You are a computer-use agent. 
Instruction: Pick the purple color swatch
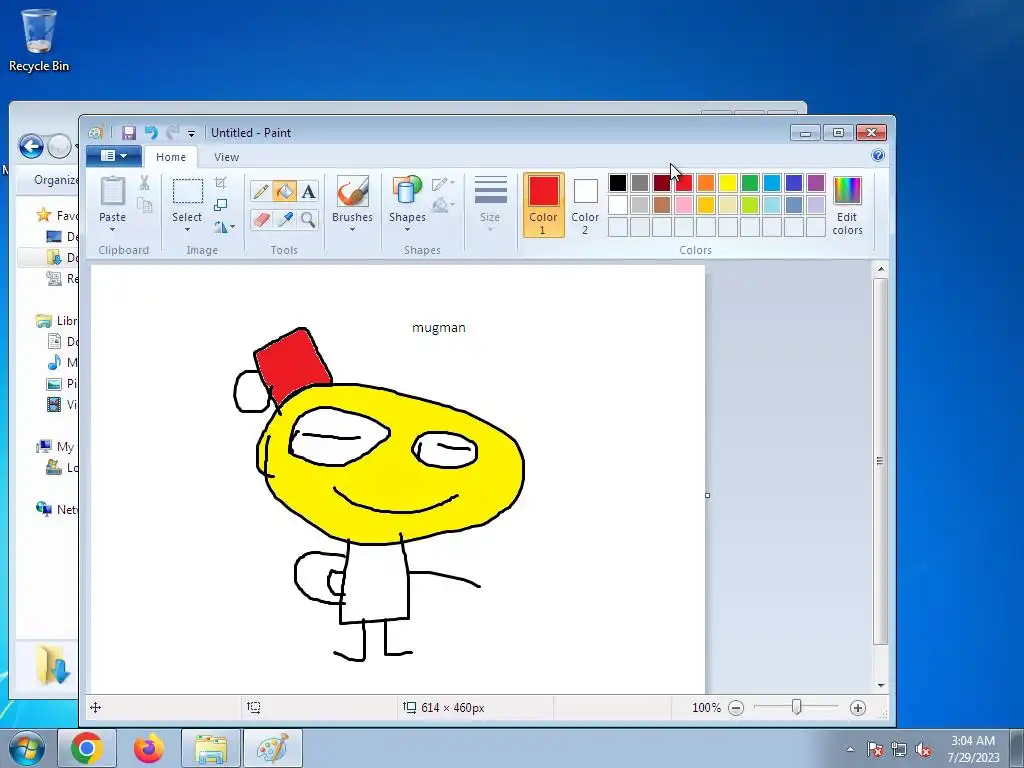[816, 183]
